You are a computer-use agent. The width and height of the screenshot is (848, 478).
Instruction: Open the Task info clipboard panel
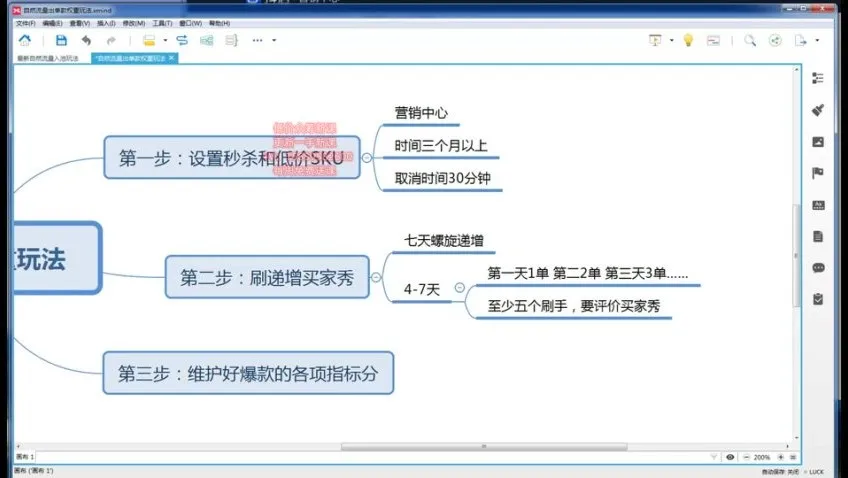818,299
